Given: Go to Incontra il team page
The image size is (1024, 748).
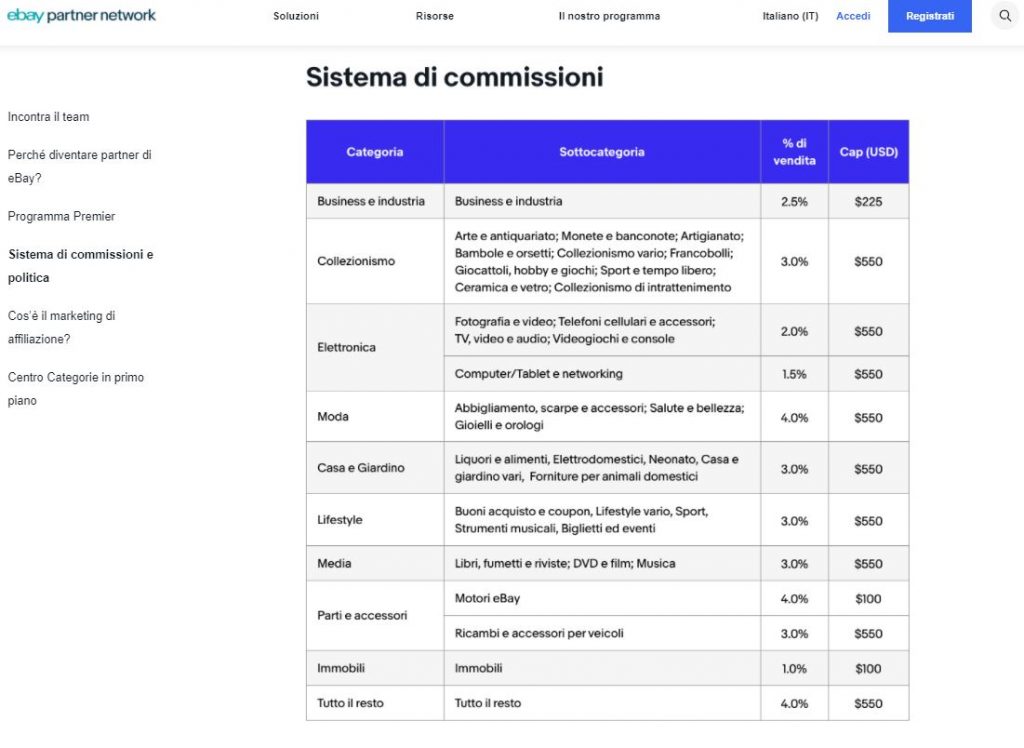Looking at the screenshot, I should [x=48, y=117].
